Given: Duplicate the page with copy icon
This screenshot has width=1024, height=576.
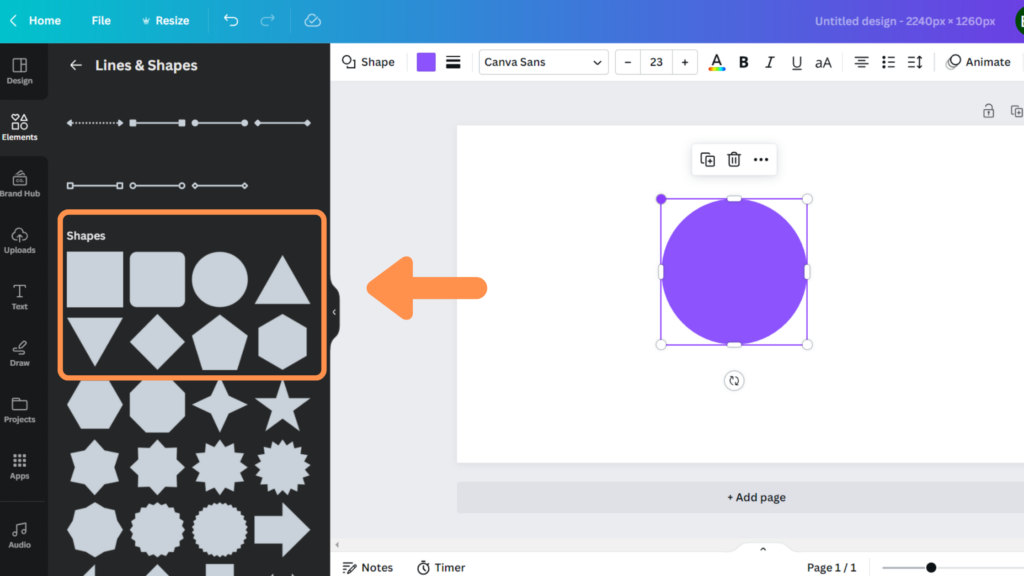Looking at the screenshot, I should (x=1016, y=111).
